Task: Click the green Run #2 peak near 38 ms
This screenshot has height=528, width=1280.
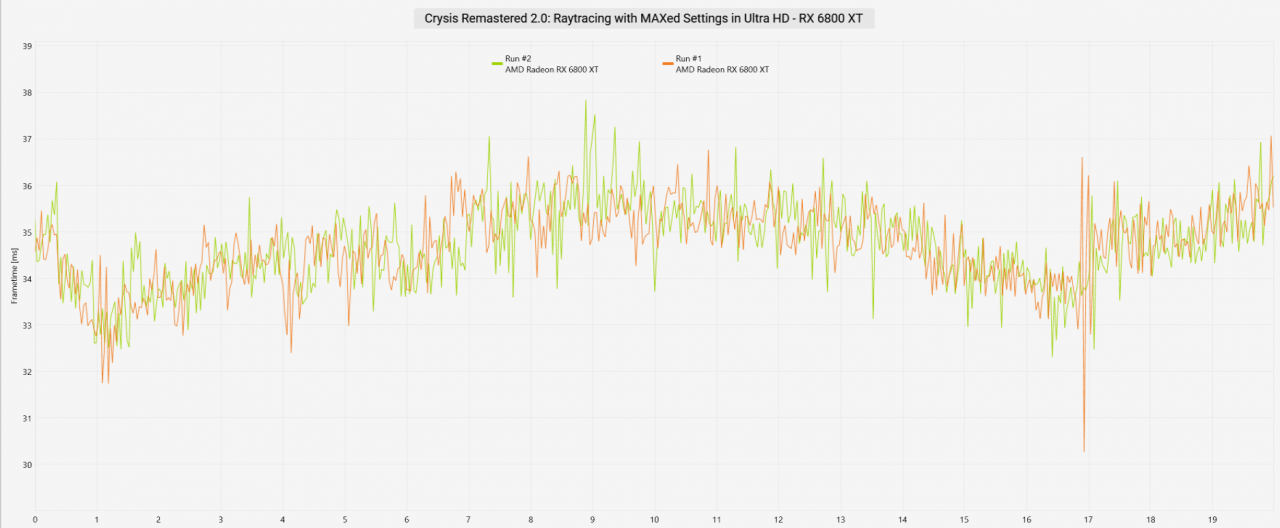Action: click(586, 102)
